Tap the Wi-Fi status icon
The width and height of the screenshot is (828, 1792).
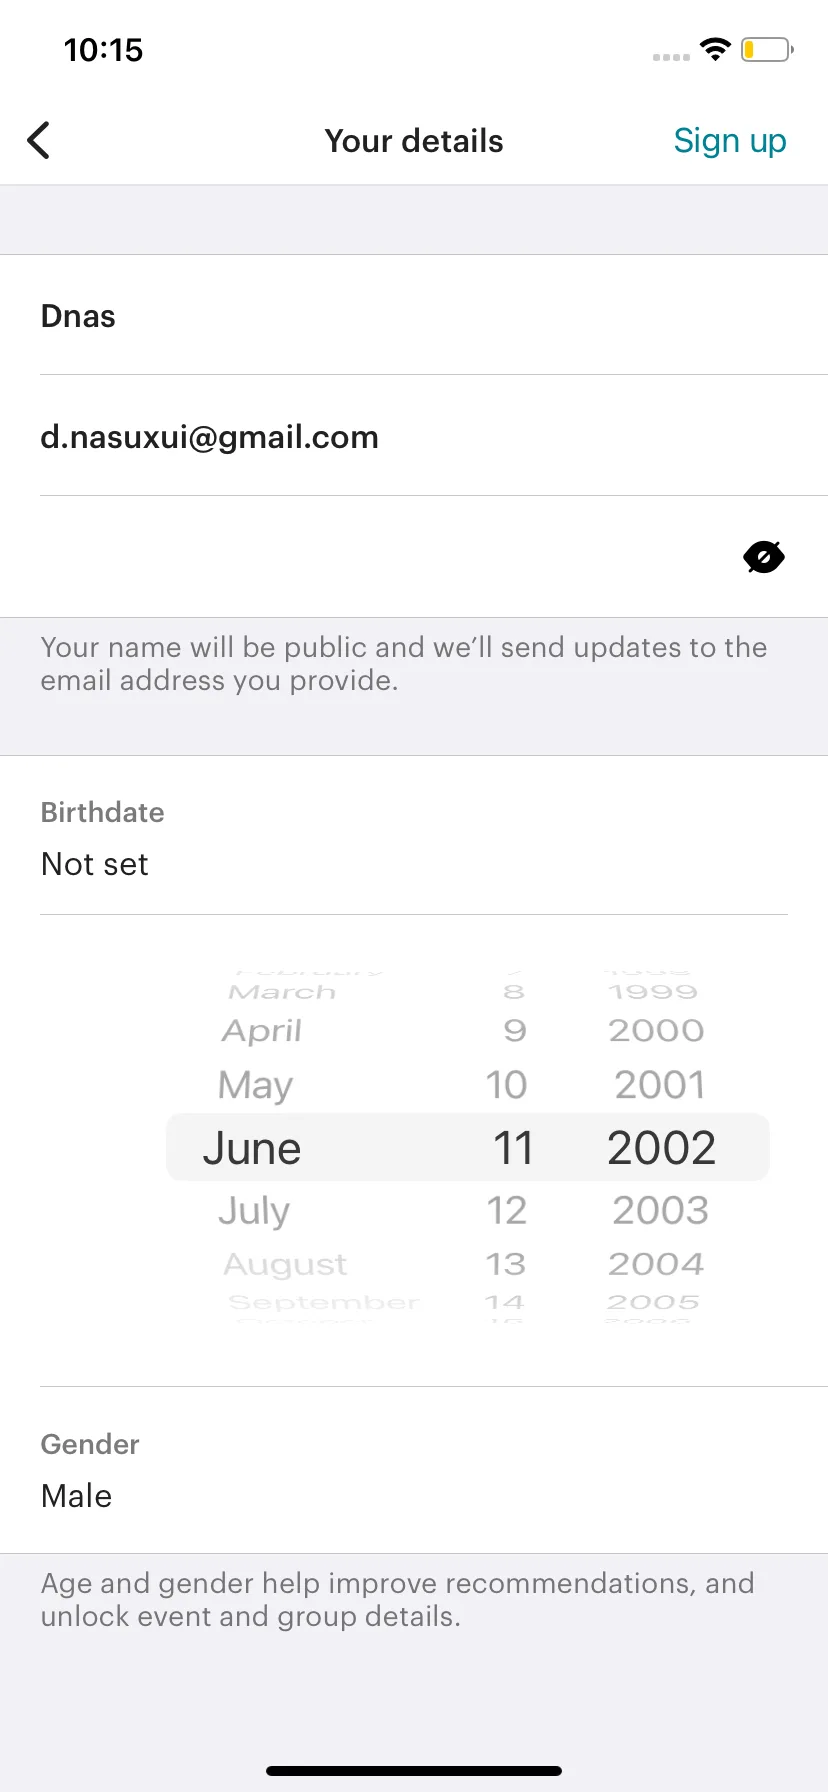click(x=715, y=49)
